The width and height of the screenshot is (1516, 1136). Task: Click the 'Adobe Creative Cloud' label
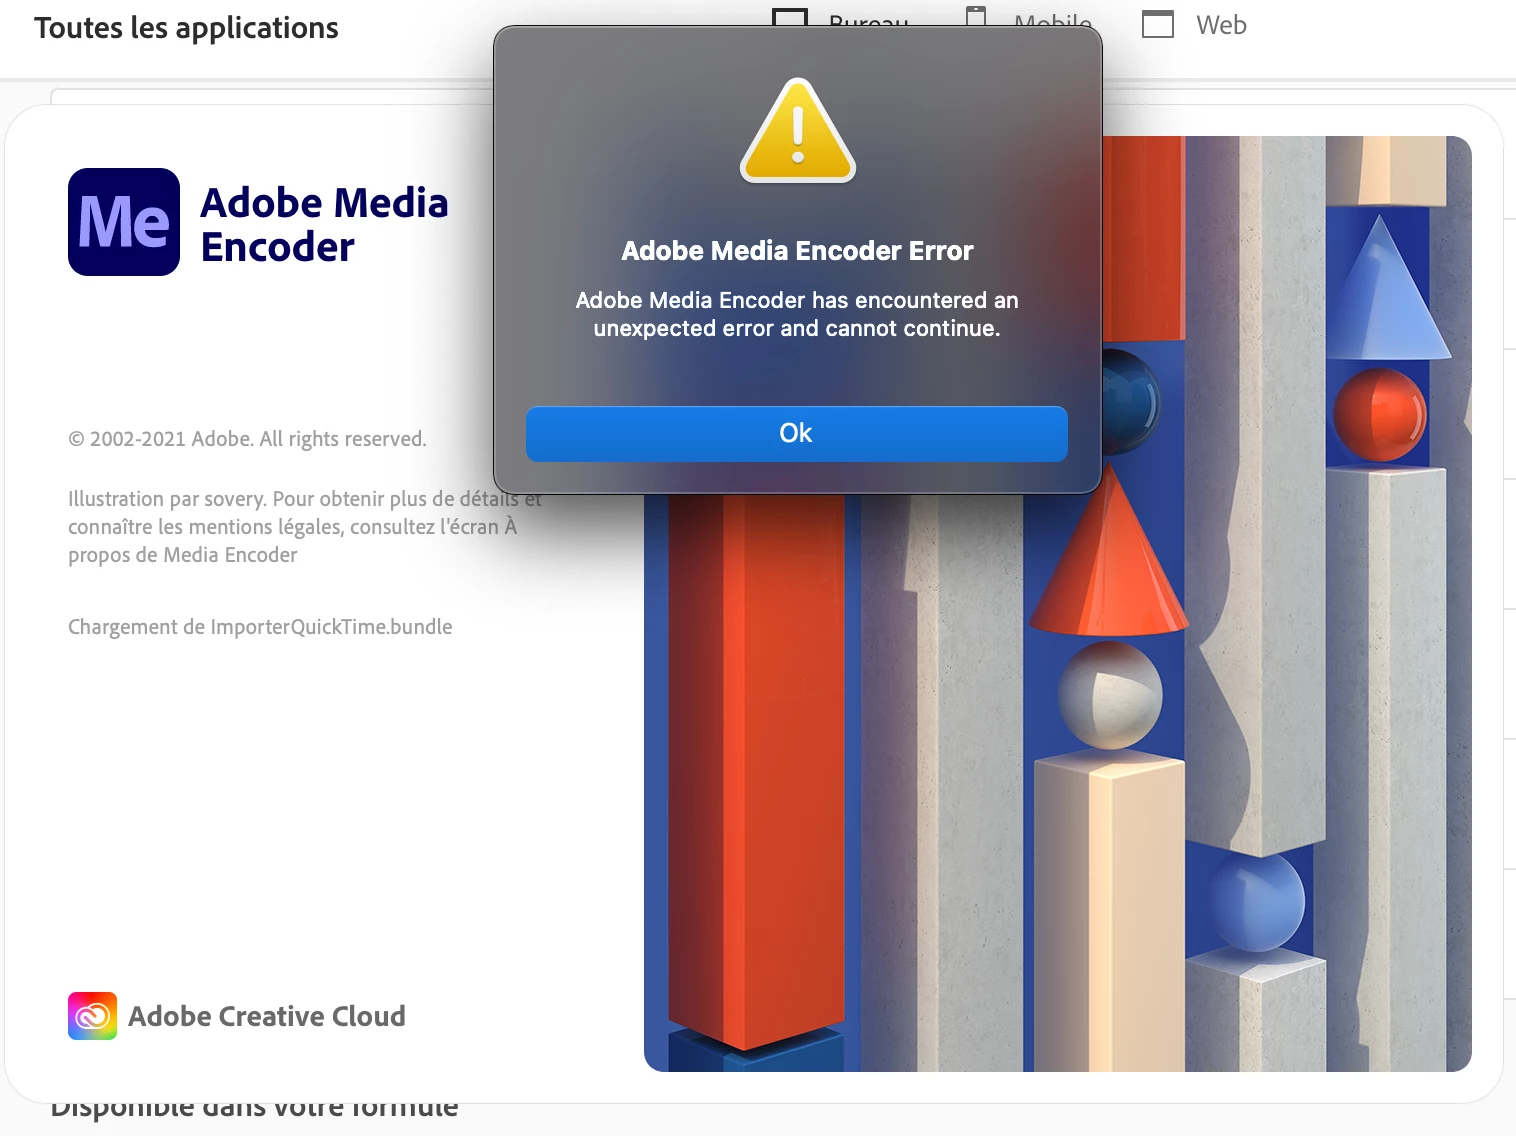click(267, 1016)
